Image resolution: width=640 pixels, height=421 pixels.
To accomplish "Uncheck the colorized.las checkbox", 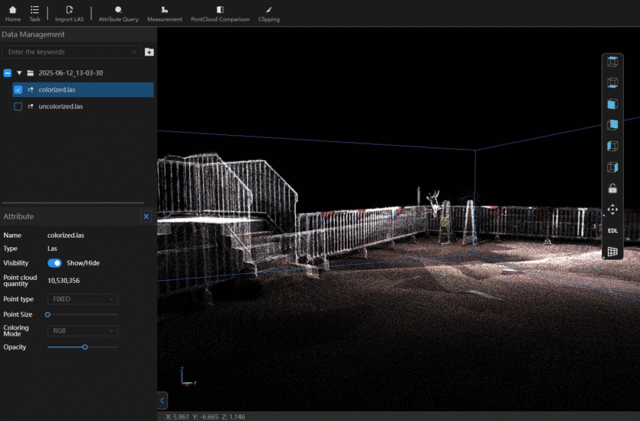I will [x=18, y=89].
